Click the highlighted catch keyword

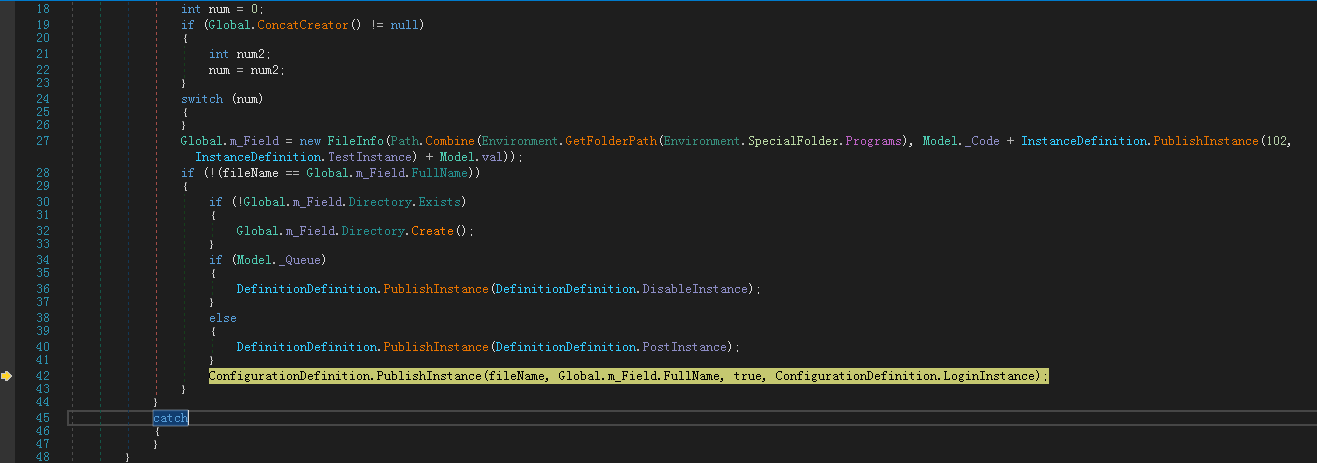170,418
